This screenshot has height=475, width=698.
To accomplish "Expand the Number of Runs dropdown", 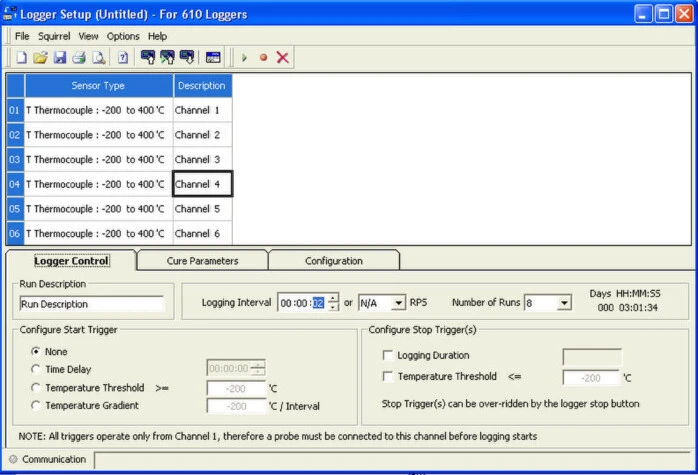I will 565,303.
